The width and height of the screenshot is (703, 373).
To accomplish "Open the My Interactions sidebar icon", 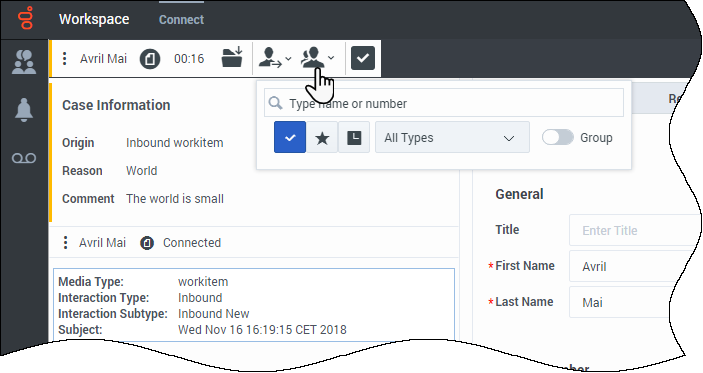I will [24, 62].
